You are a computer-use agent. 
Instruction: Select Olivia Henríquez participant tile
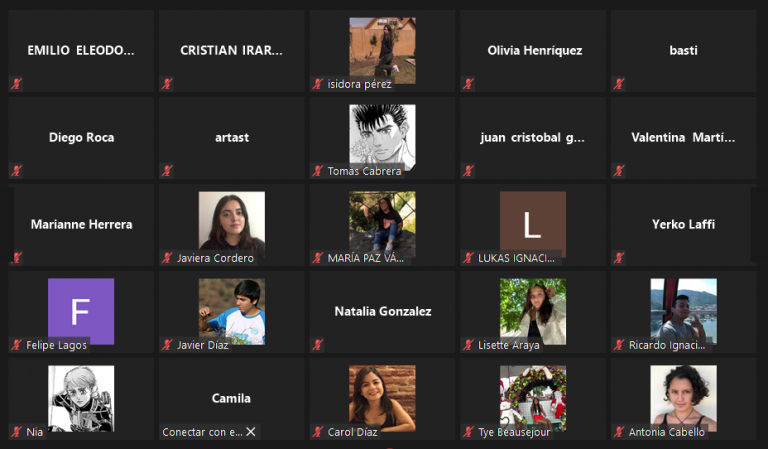coord(533,51)
